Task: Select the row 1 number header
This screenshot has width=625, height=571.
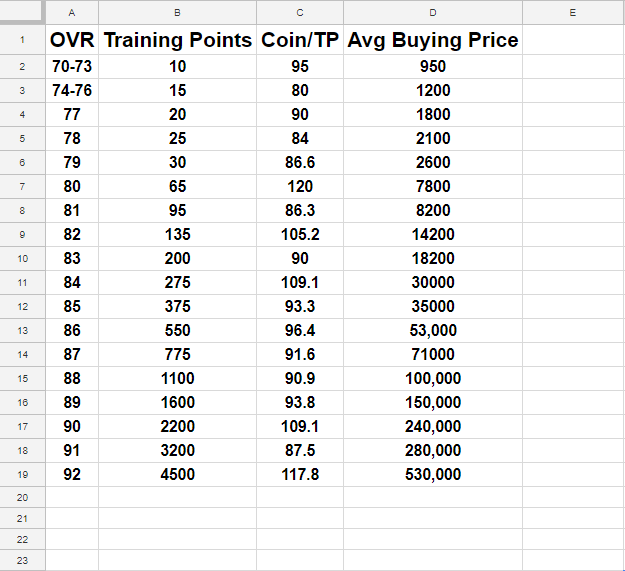Action: click(x=22, y=41)
